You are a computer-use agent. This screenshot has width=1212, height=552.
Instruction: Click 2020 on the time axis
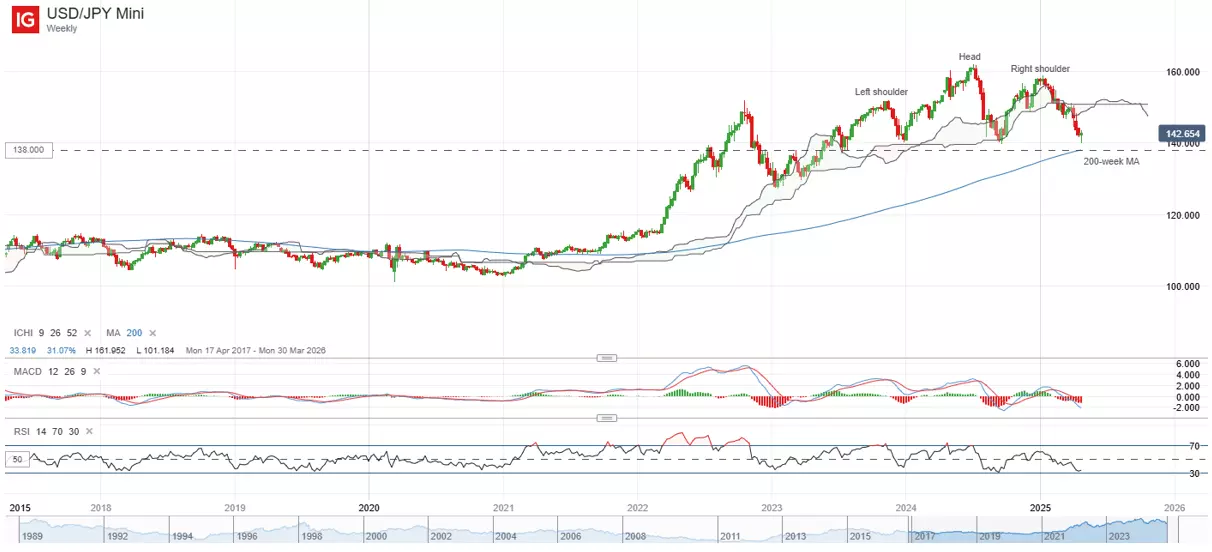point(369,508)
